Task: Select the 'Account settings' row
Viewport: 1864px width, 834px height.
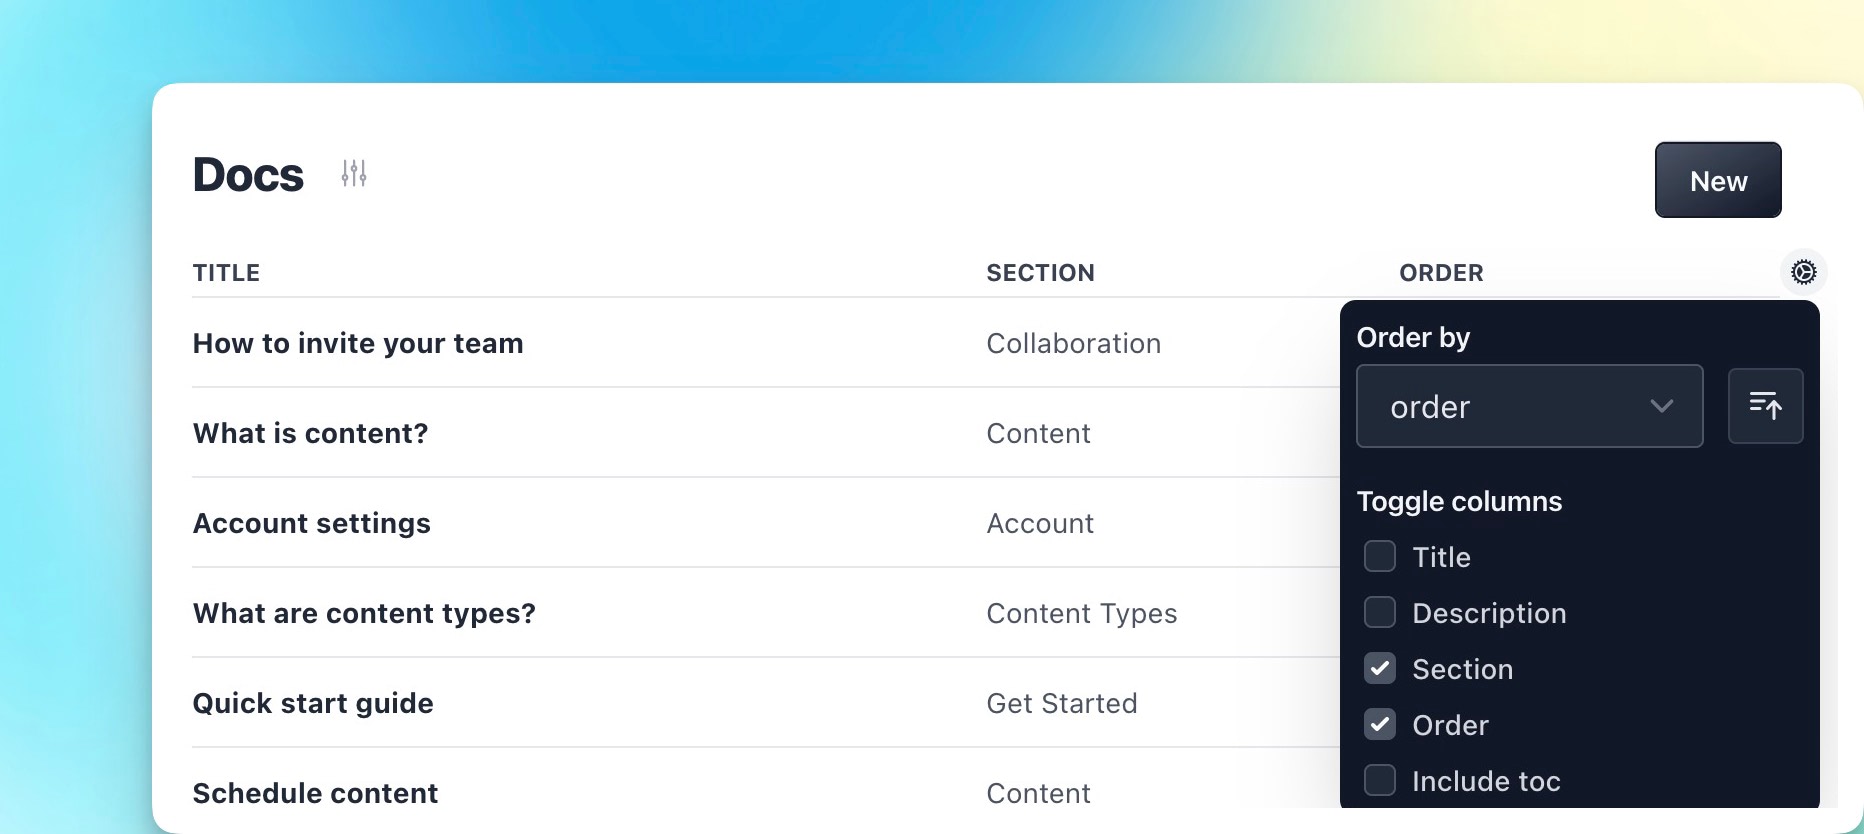Action: coord(312,523)
